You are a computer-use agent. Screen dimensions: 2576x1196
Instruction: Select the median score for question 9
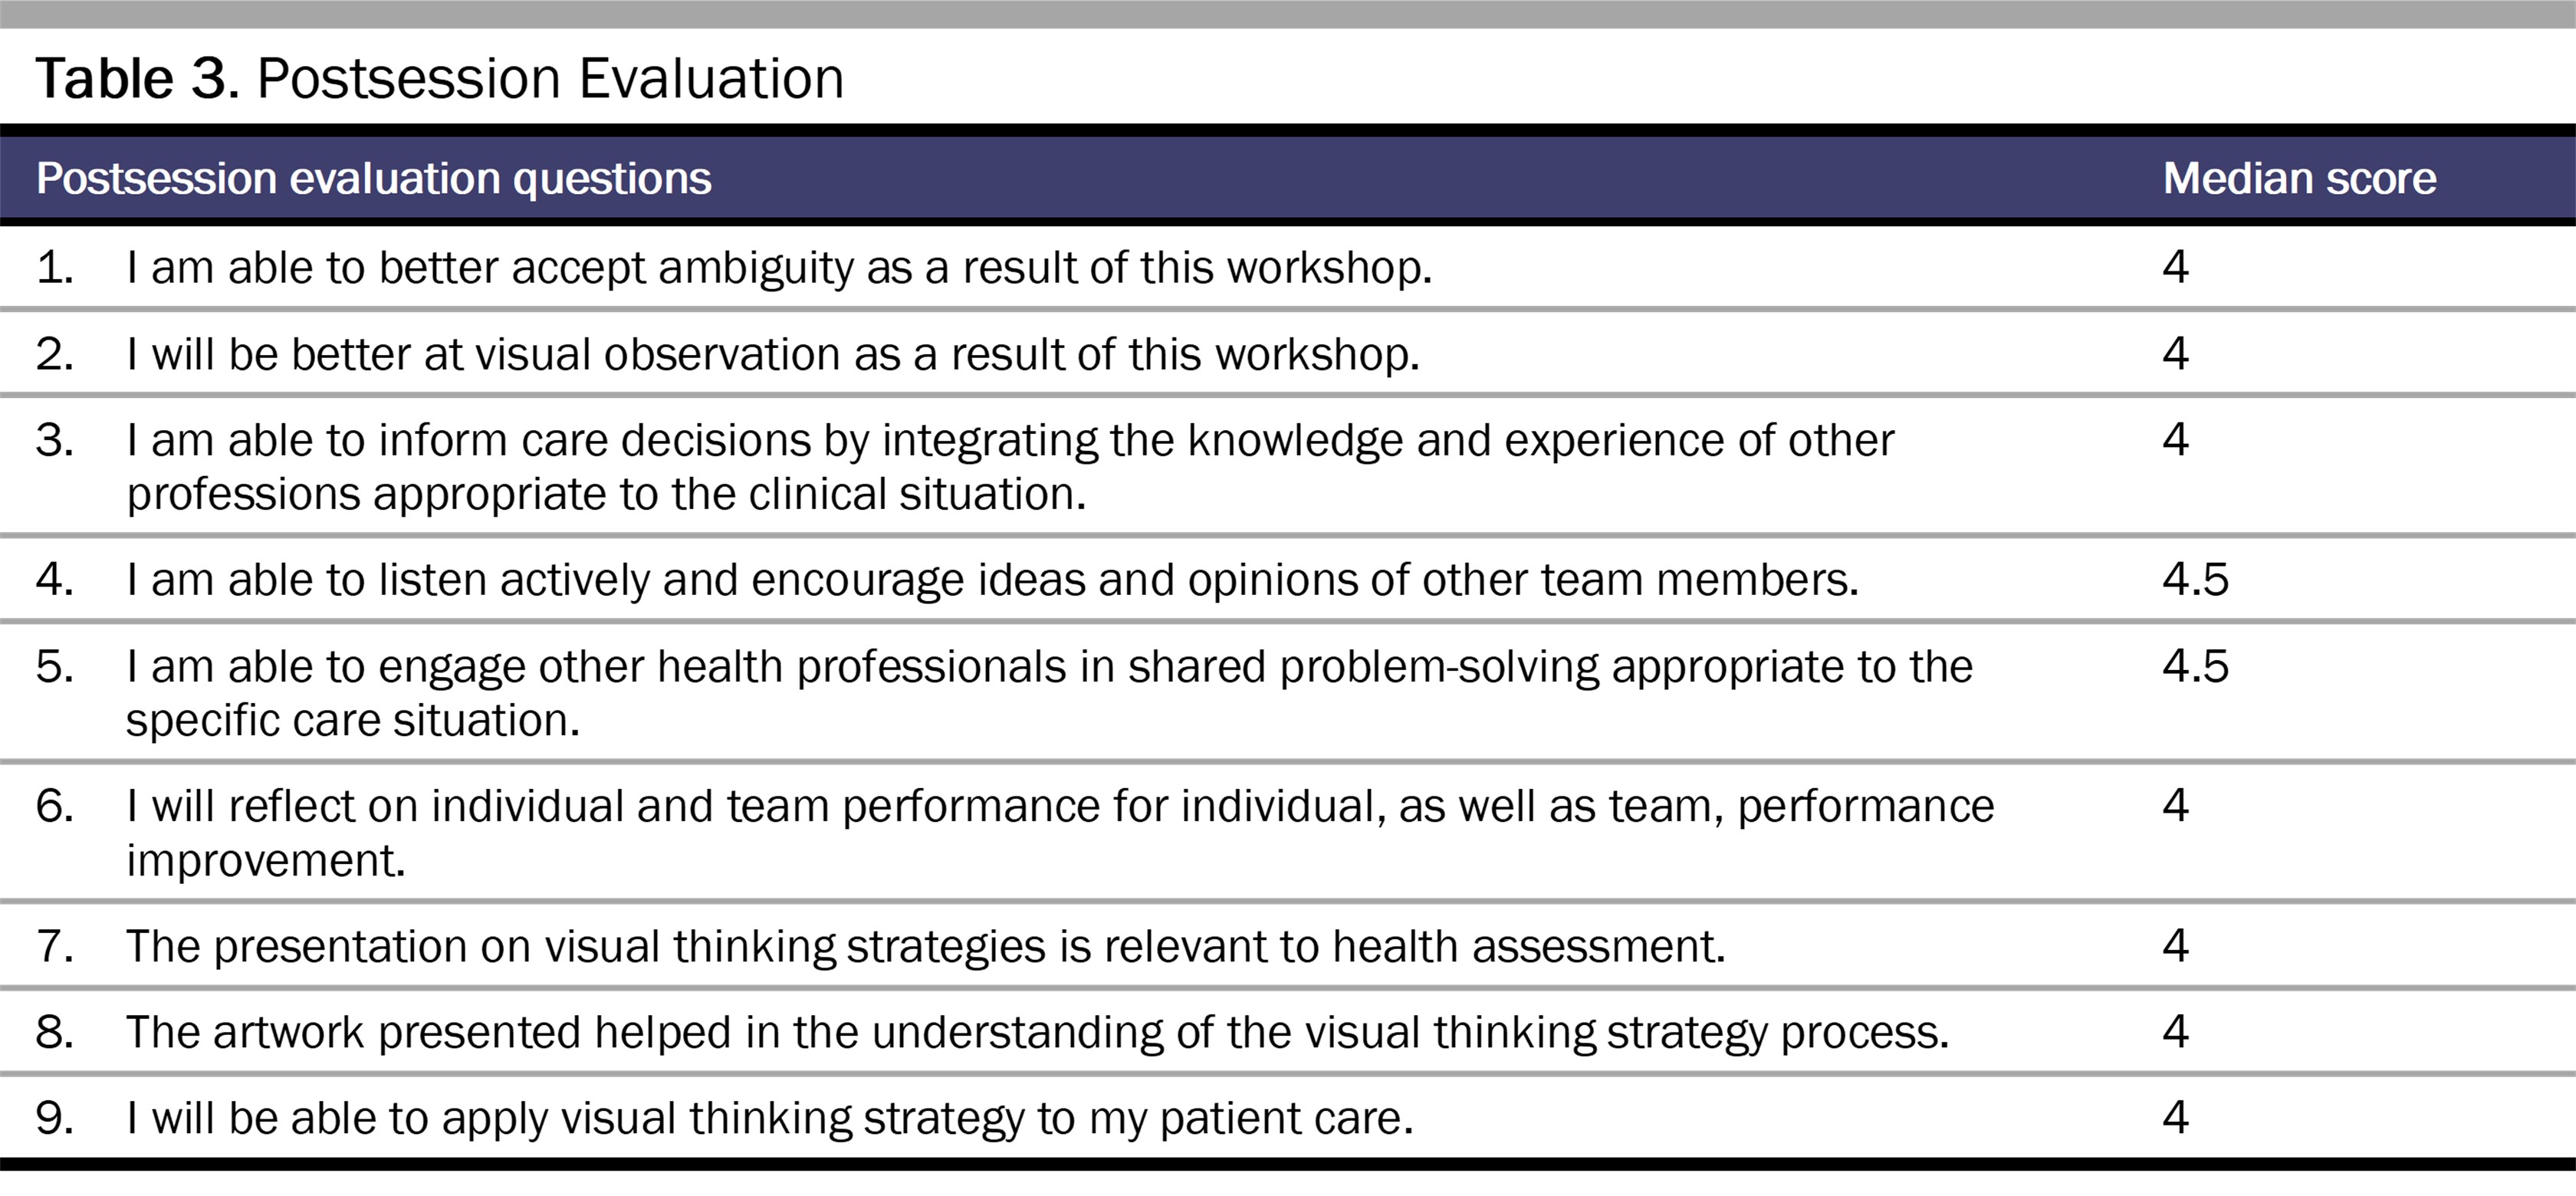pos(2176,1118)
